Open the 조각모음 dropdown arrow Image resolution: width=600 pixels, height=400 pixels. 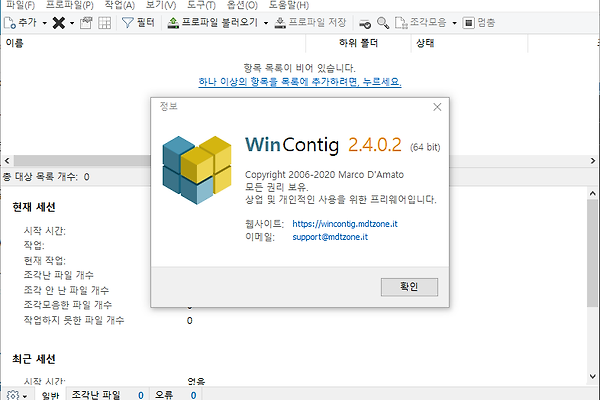(454, 23)
